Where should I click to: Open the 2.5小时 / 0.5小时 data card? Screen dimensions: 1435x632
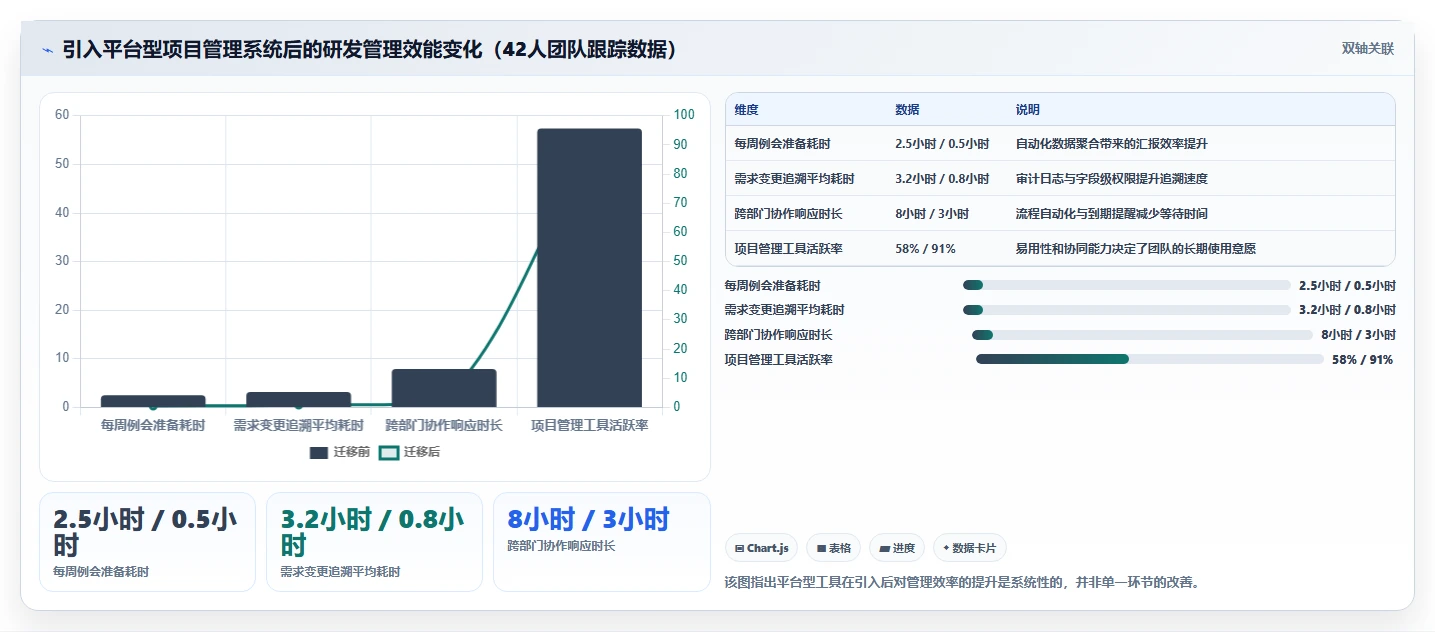coord(147,542)
